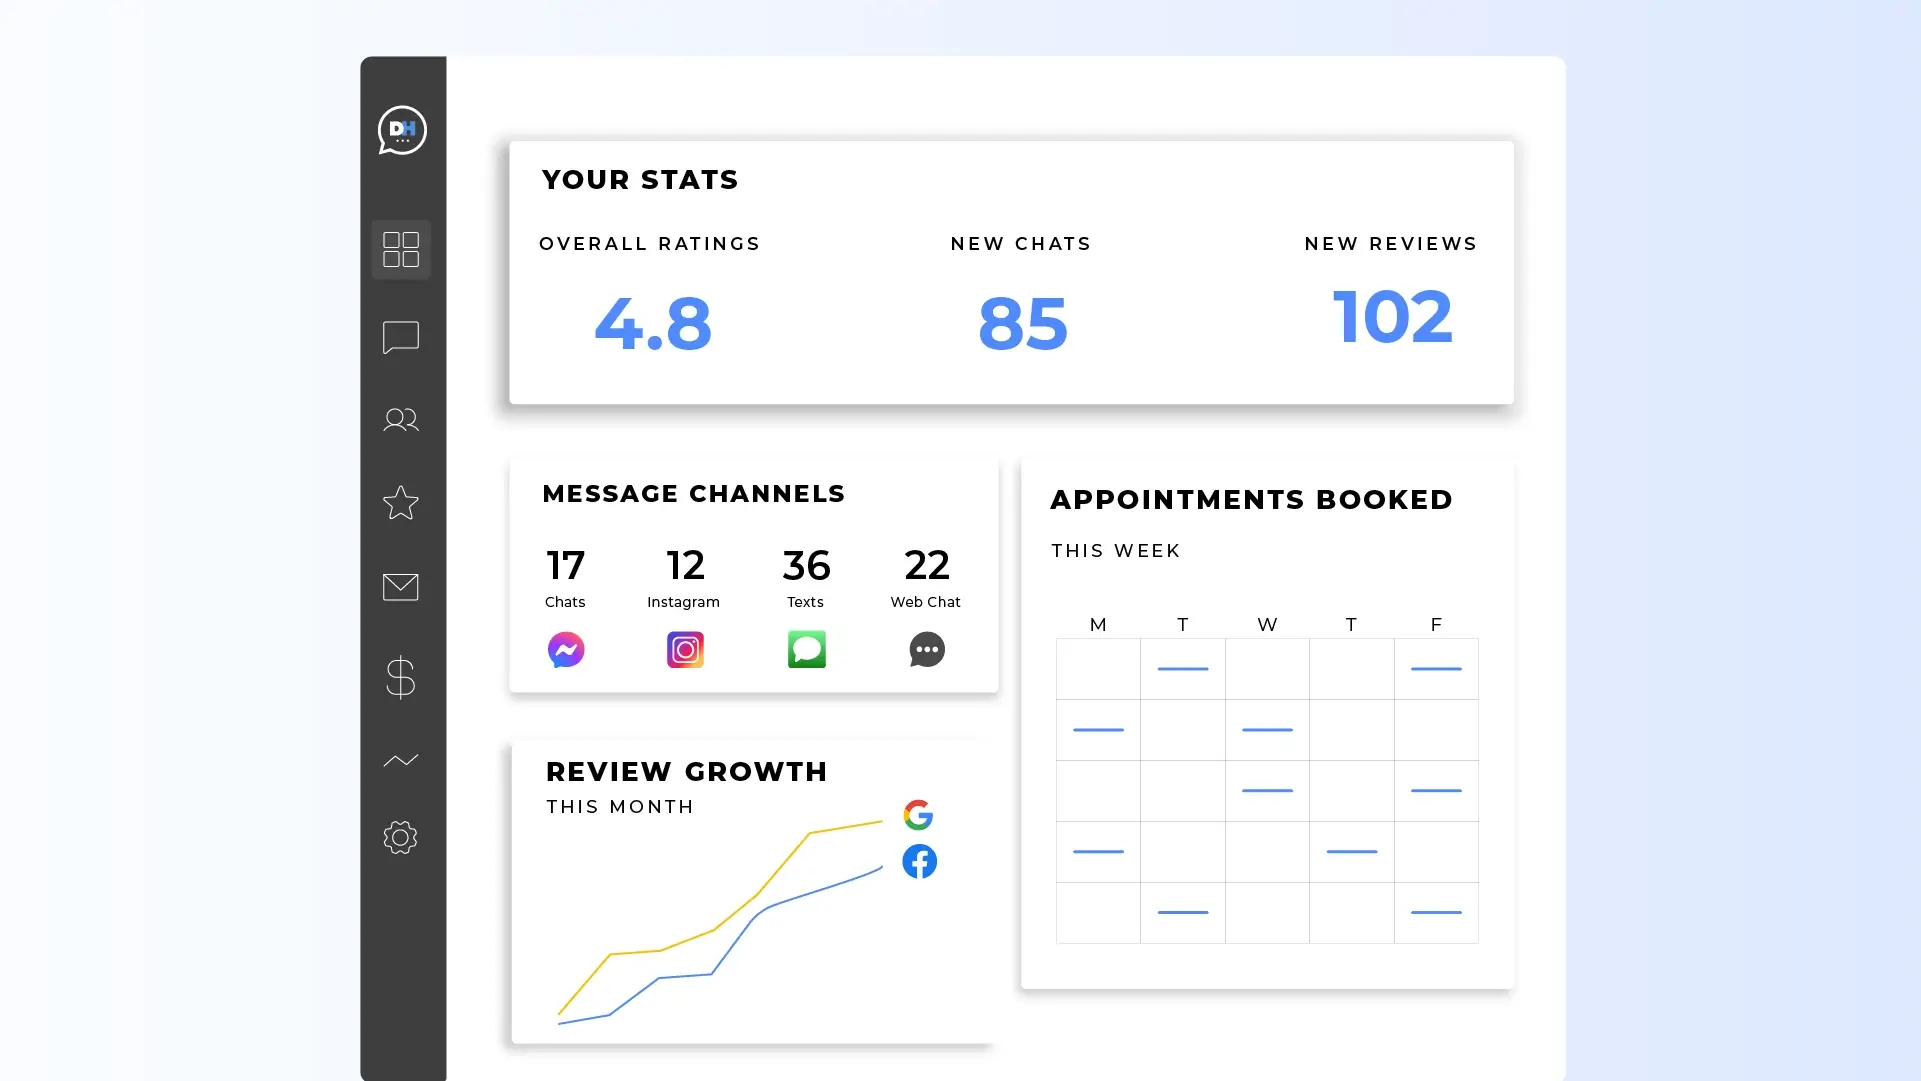Access the settings panel
The height and width of the screenshot is (1081, 1921).
[x=400, y=837]
